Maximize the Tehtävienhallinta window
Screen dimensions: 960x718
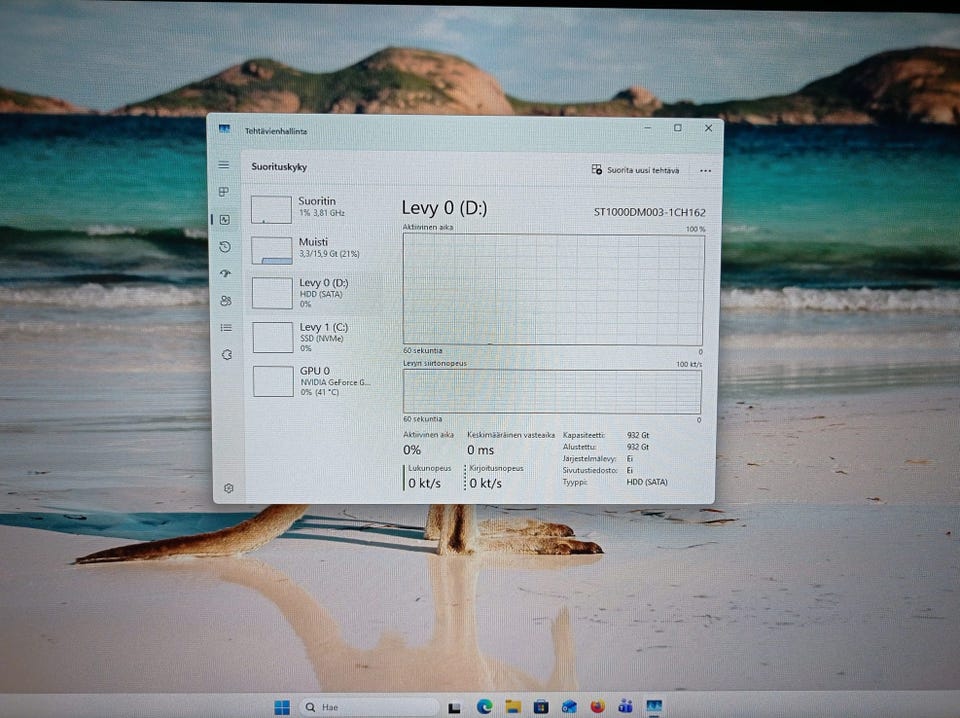click(x=678, y=128)
